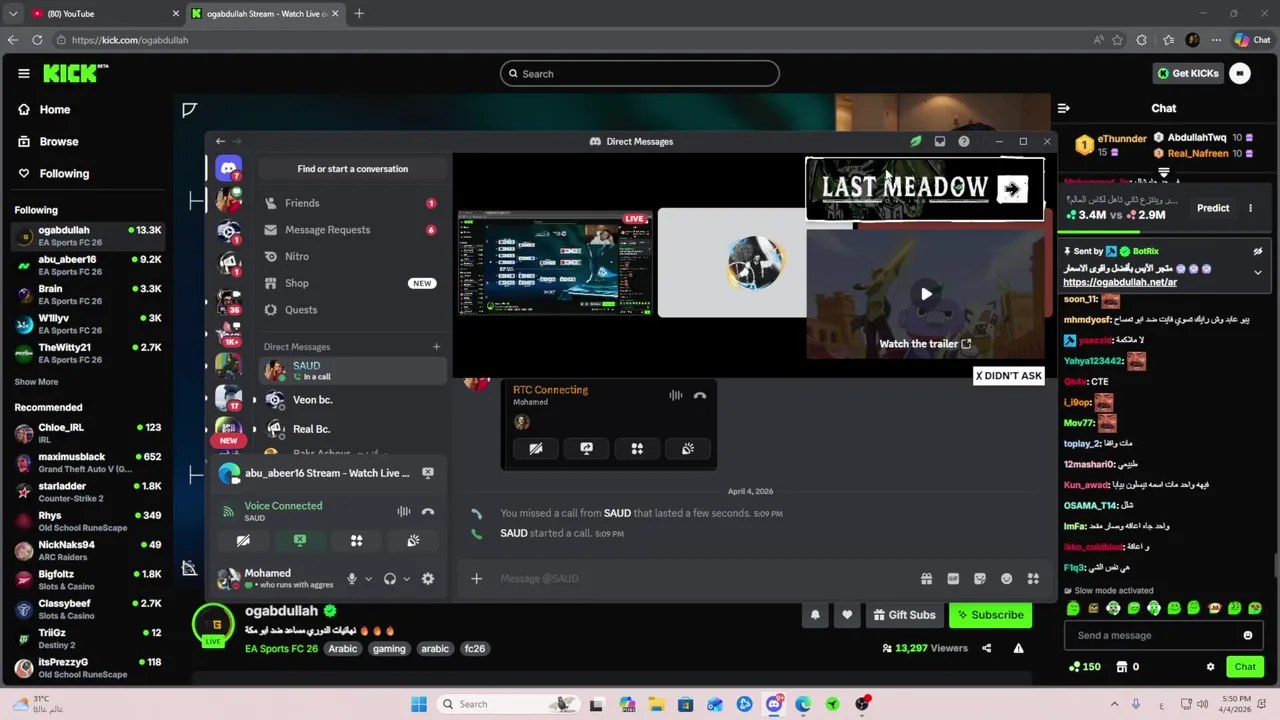The width and height of the screenshot is (1280, 720).
Task: Open Nitro page in Discord
Action: coord(352,256)
